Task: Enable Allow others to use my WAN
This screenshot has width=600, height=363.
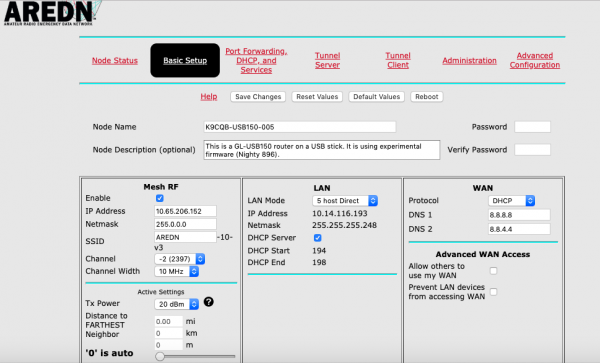Action: coord(494,271)
